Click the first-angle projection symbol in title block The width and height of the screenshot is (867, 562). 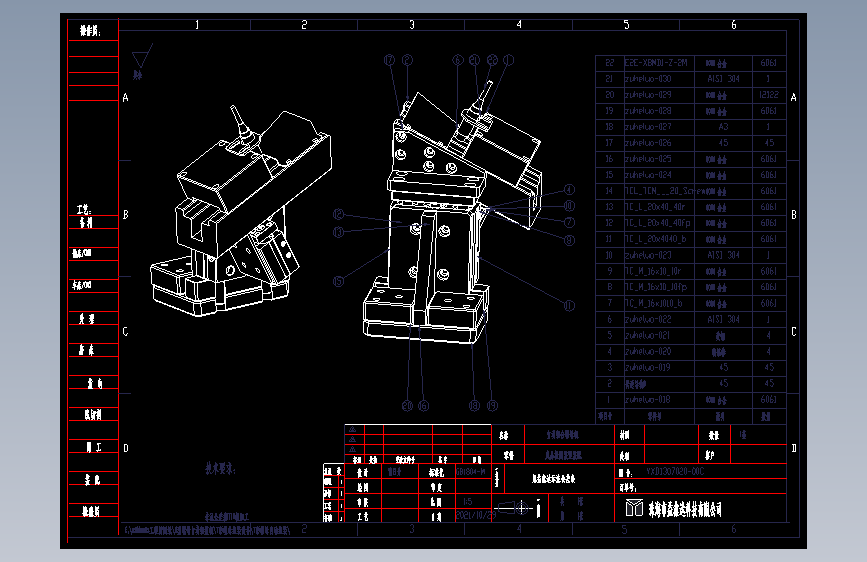pyautogui.click(x=514, y=507)
